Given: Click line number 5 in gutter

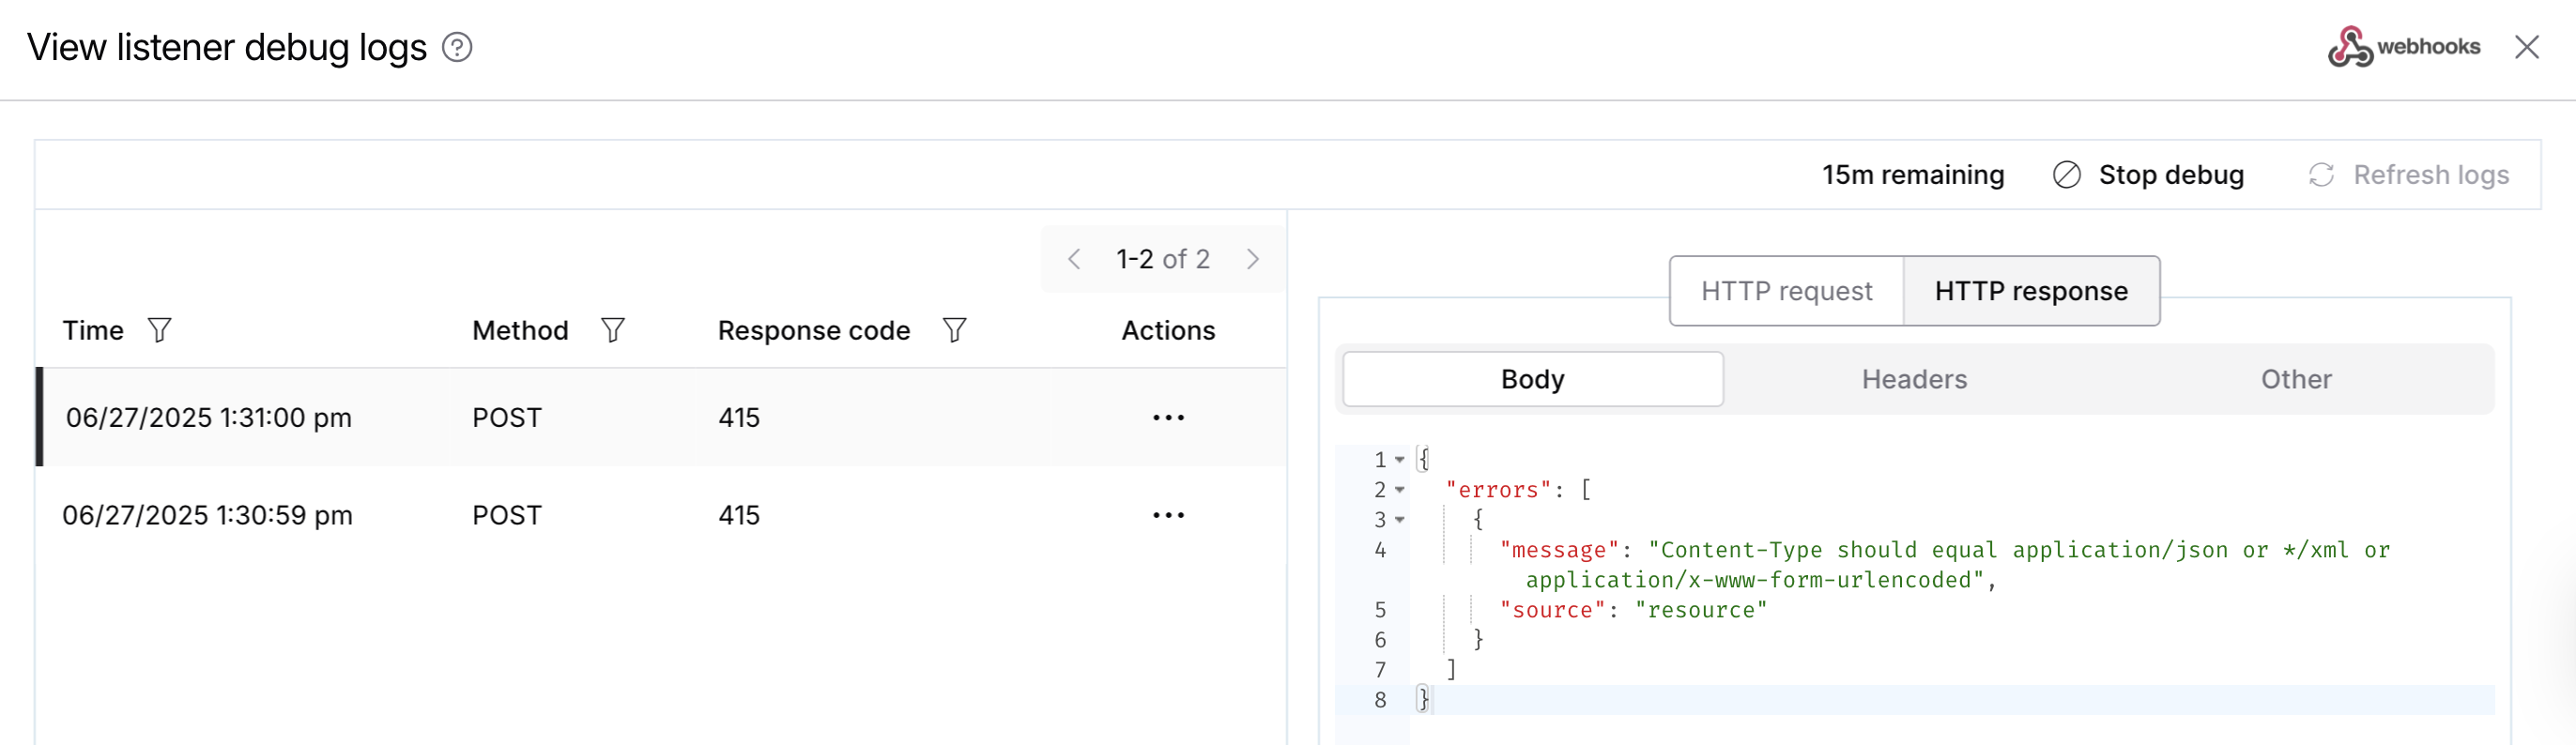Looking at the screenshot, I should point(1380,610).
